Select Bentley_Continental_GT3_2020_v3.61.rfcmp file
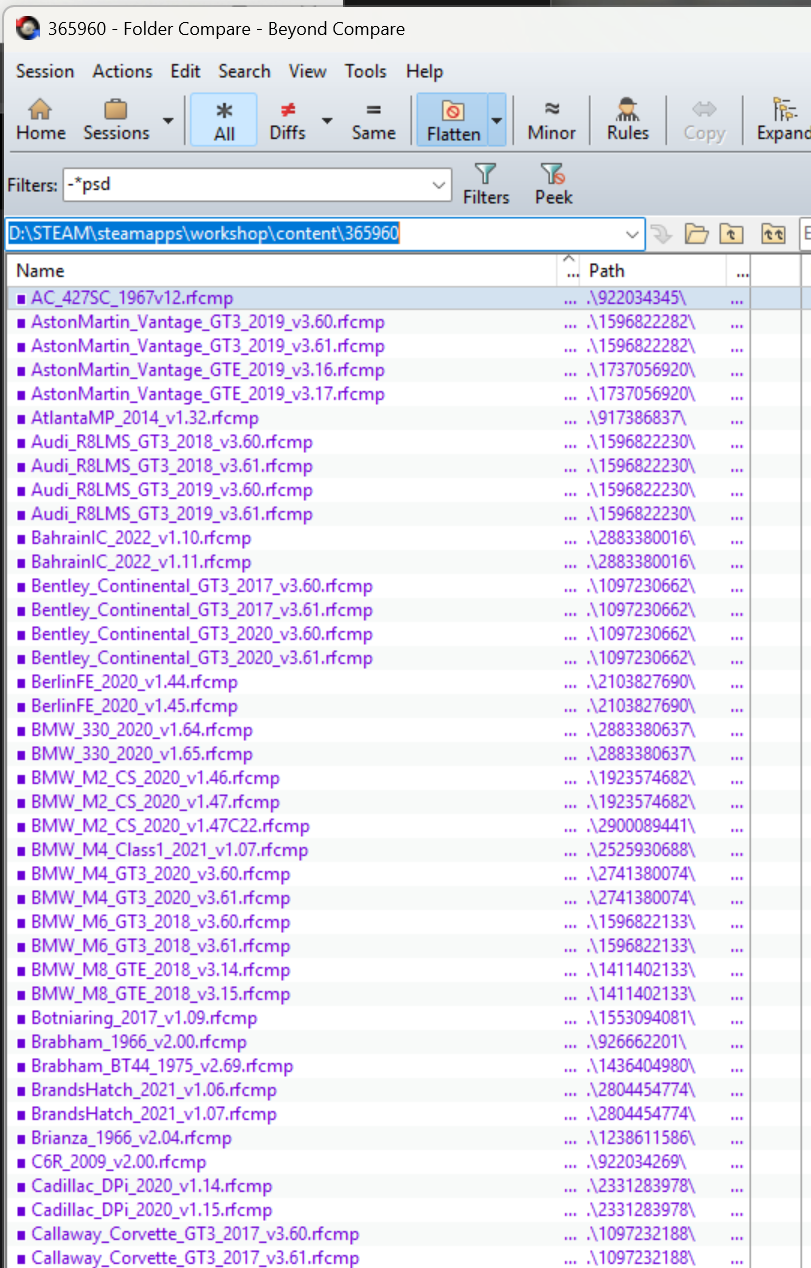This screenshot has height=1268, width=811. tap(201, 658)
